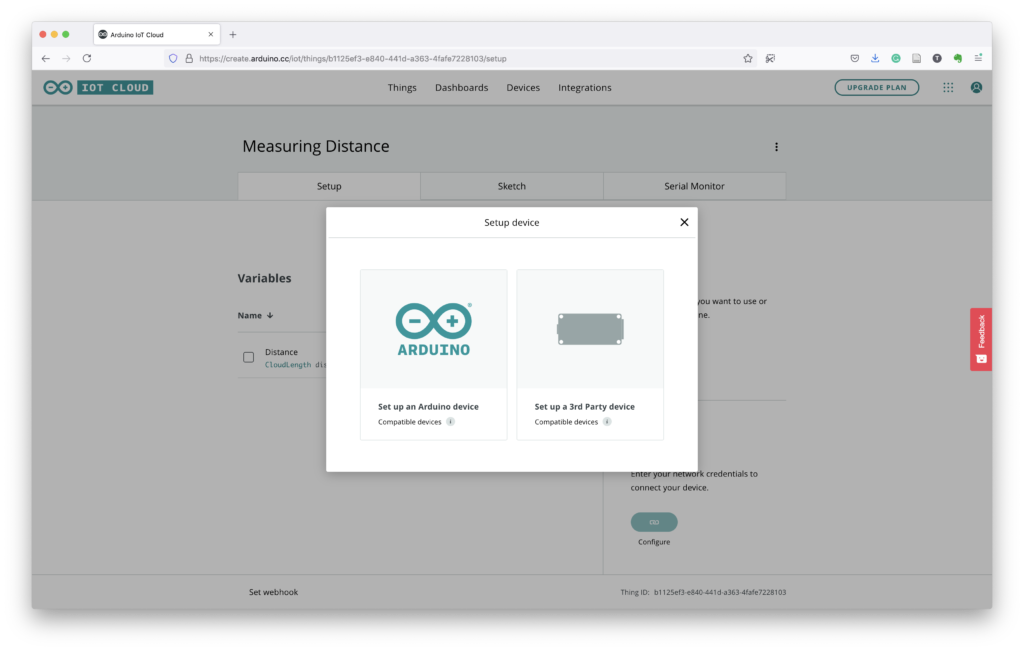Click the browser back arrow

[46, 58]
